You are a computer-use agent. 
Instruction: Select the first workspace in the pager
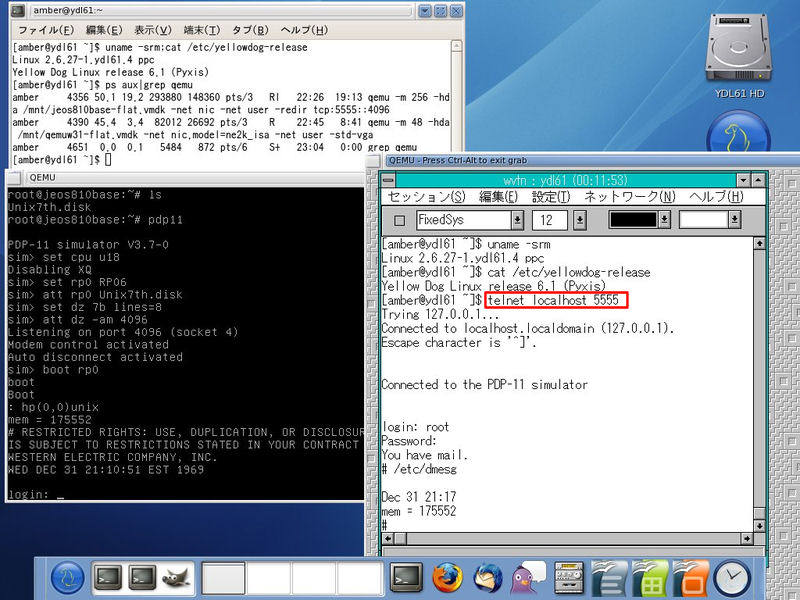(223, 579)
